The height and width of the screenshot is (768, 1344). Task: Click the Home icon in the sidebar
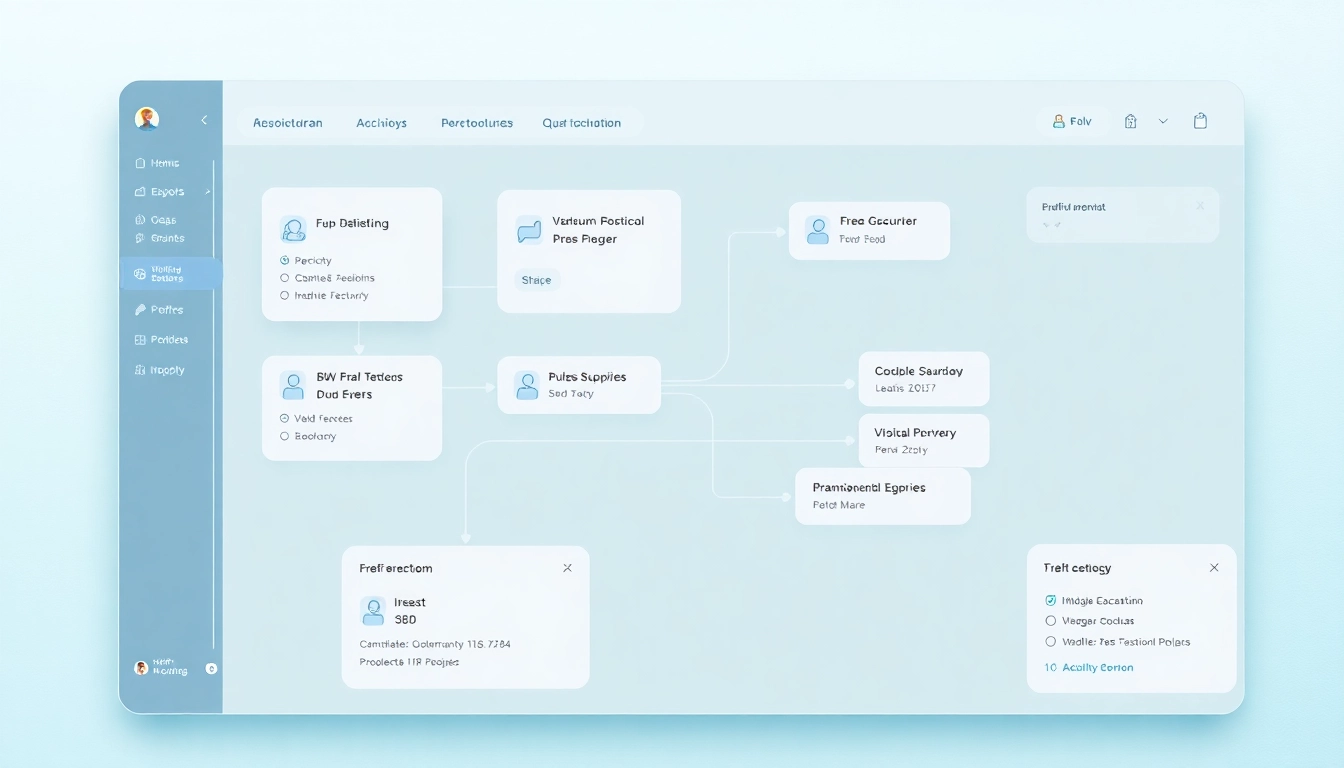pos(140,163)
